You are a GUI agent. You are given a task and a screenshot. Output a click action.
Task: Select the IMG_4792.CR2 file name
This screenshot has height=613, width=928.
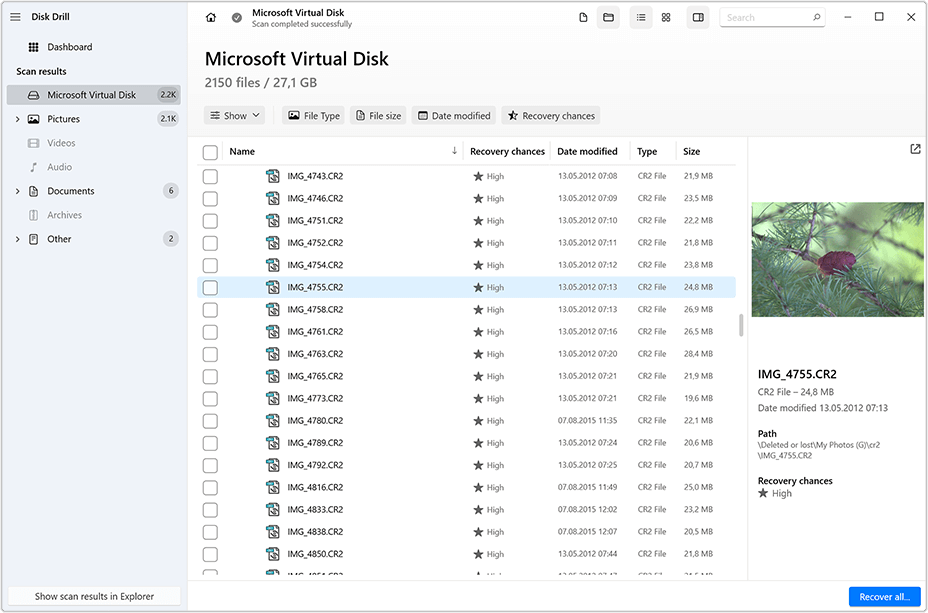point(315,465)
